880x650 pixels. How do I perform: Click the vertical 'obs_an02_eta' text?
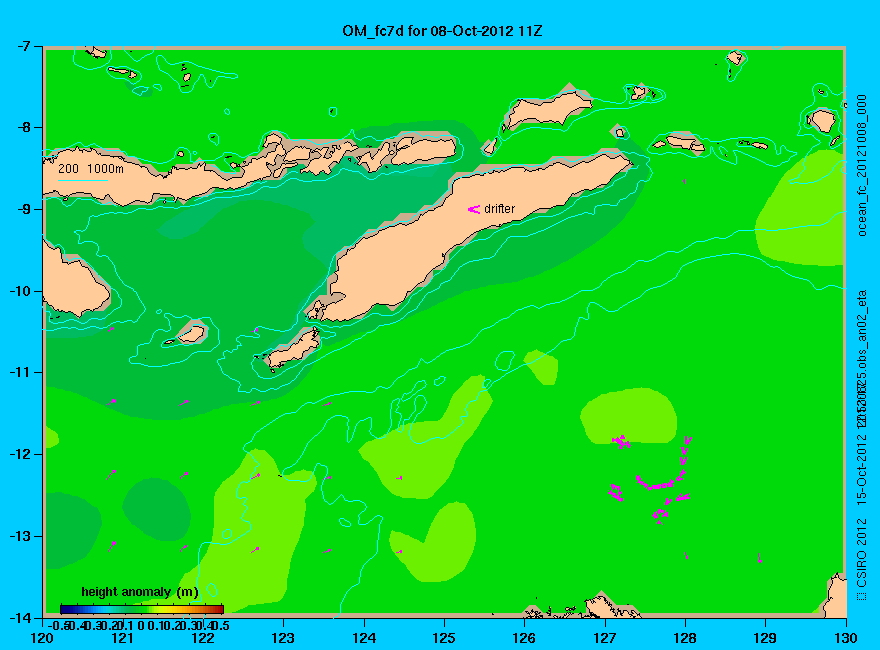[x=861, y=331]
